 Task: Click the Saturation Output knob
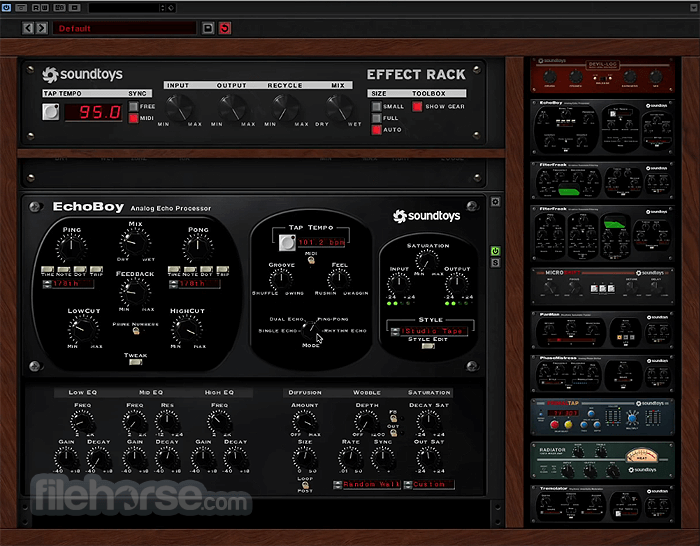pyautogui.click(x=457, y=283)
